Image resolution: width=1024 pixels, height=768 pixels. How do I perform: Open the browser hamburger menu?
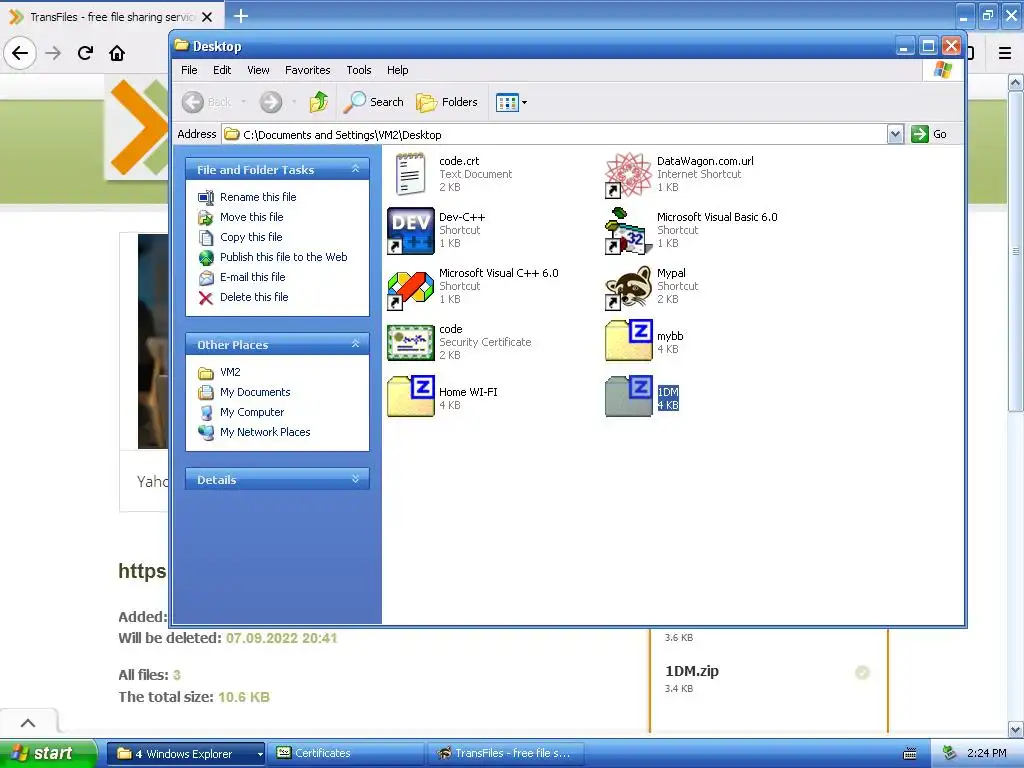[1005, 53]
